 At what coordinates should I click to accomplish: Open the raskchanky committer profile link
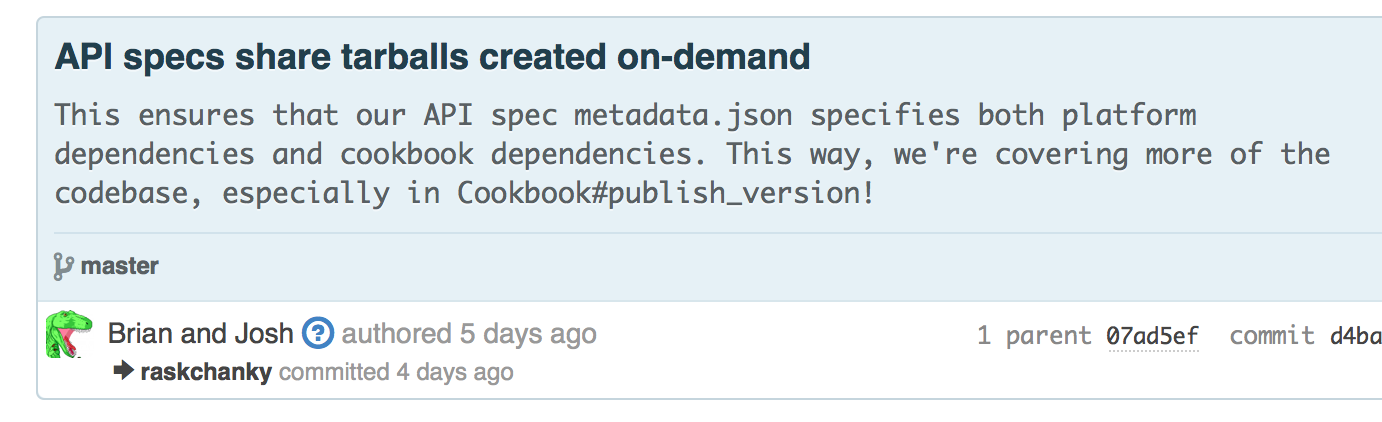[206, 373]
